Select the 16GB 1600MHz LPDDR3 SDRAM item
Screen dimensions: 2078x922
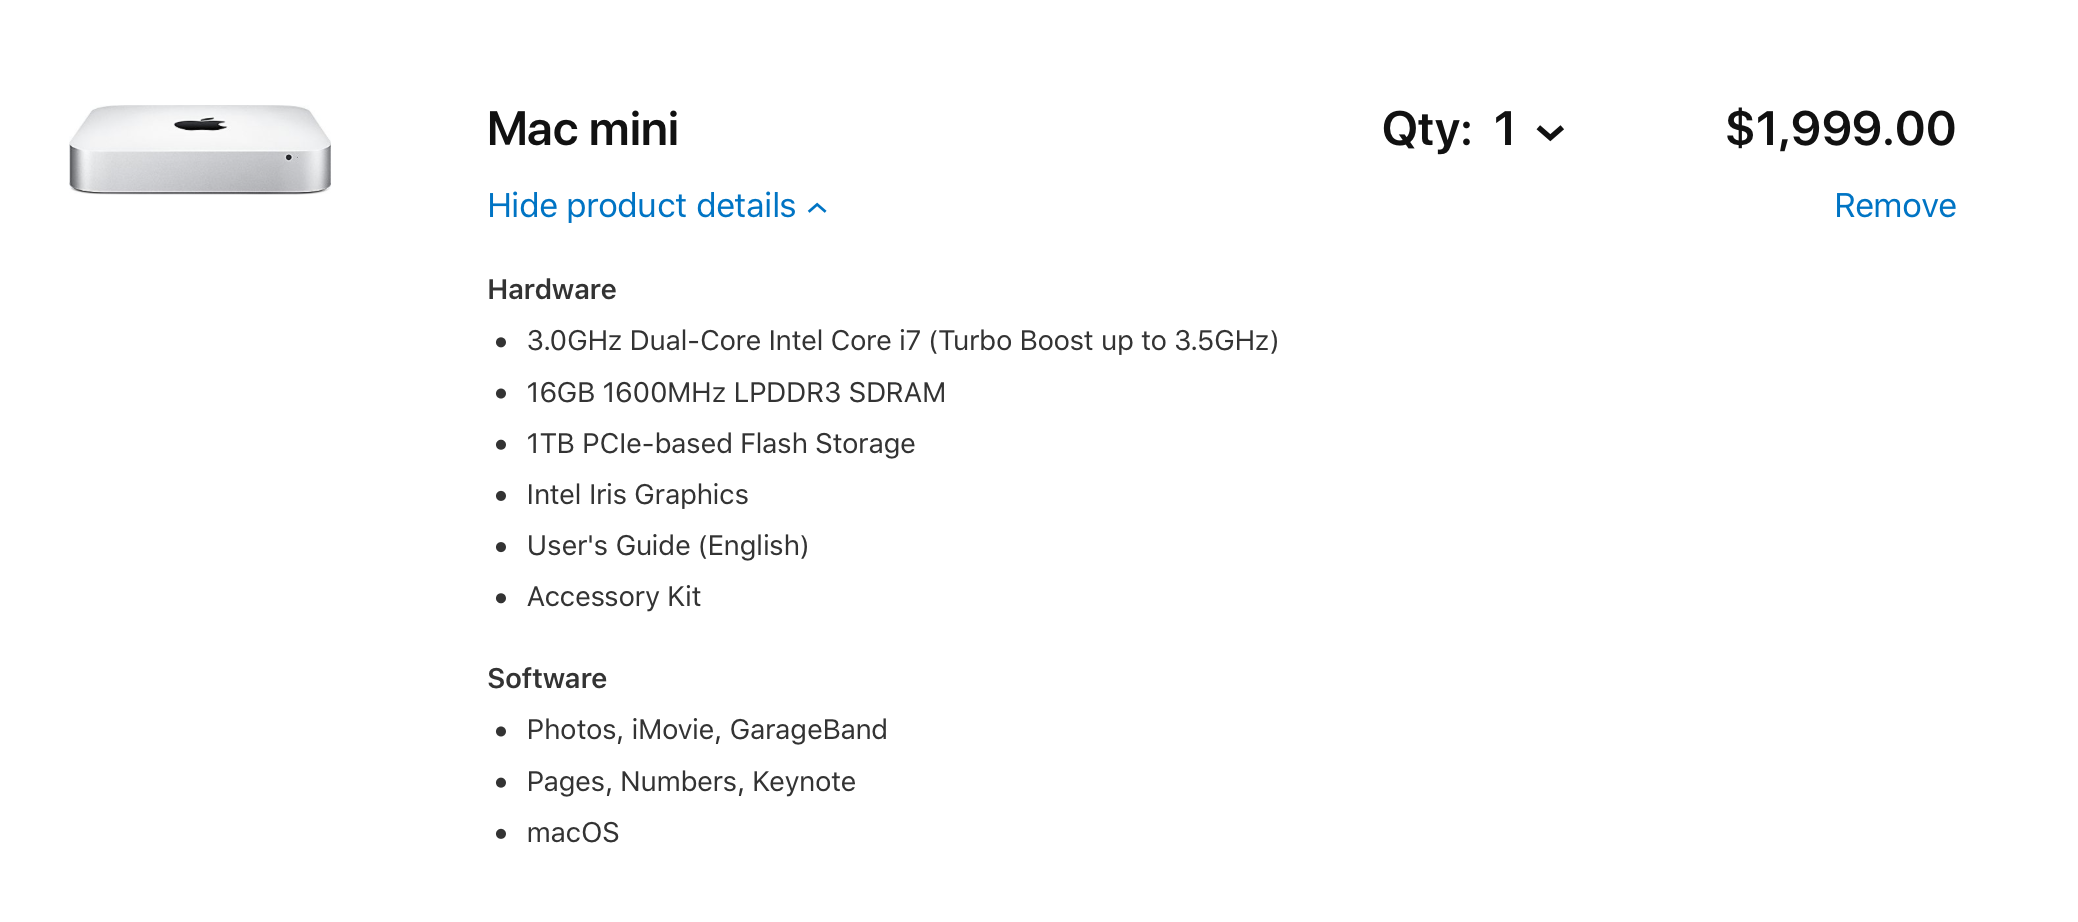tap(736, 393)
